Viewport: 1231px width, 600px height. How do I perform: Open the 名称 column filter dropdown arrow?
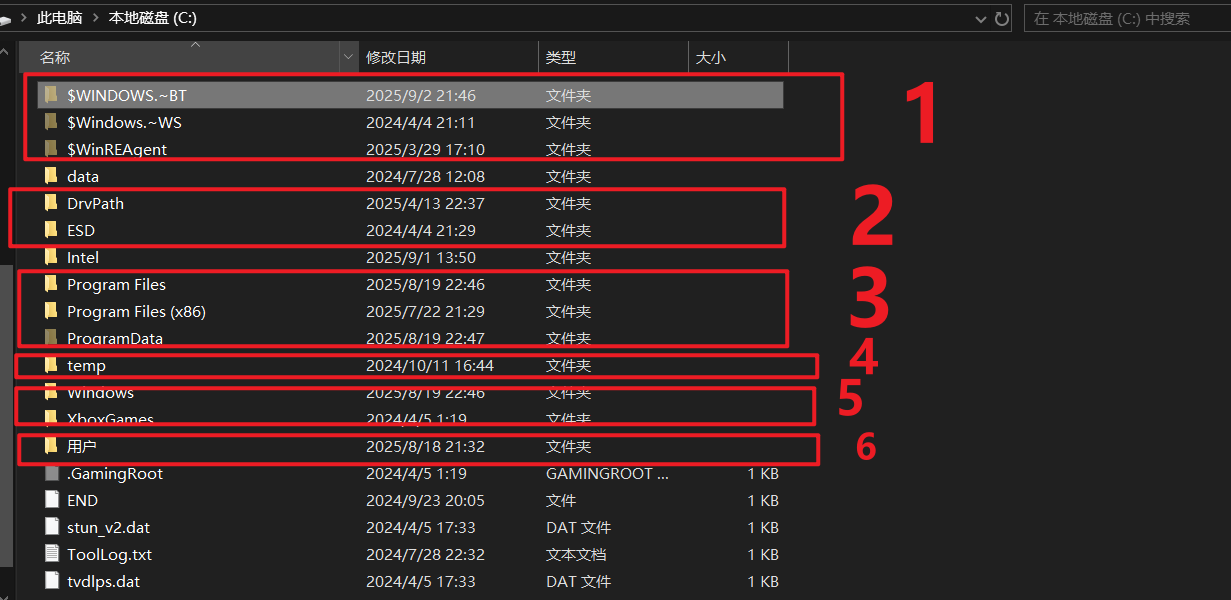(x=349, y=58)
